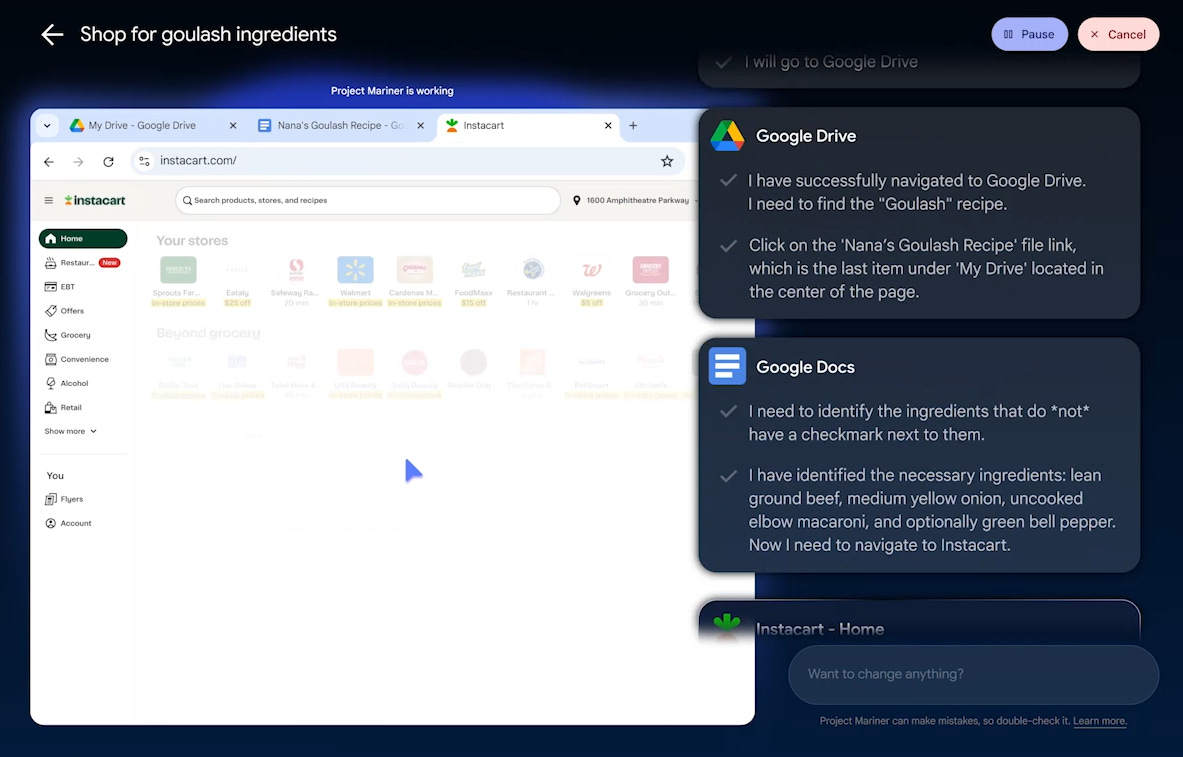This screenshot has width=1183, height=757.
Task: Click the 'Project Mariner is working' status text
Action: [x=392, y=91]
